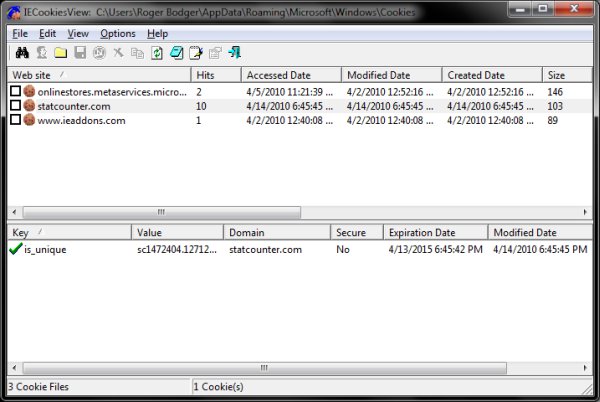Click the greyed circular web site icon
This screenshot has height=402, width=600.
[x=99, y=53]
